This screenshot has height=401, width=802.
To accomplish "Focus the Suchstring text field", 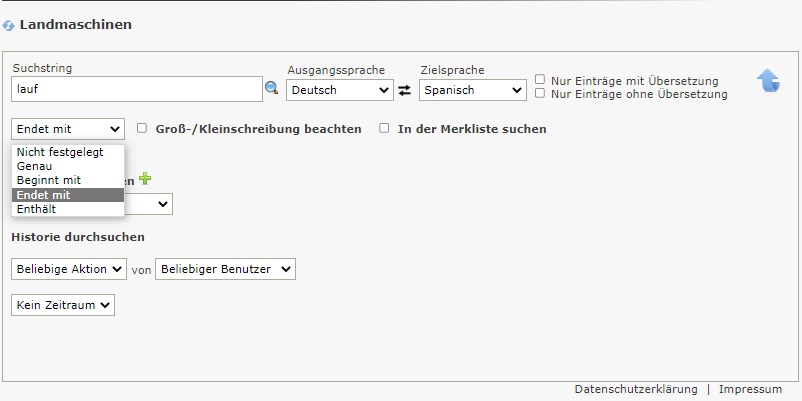I will [136, 89].
